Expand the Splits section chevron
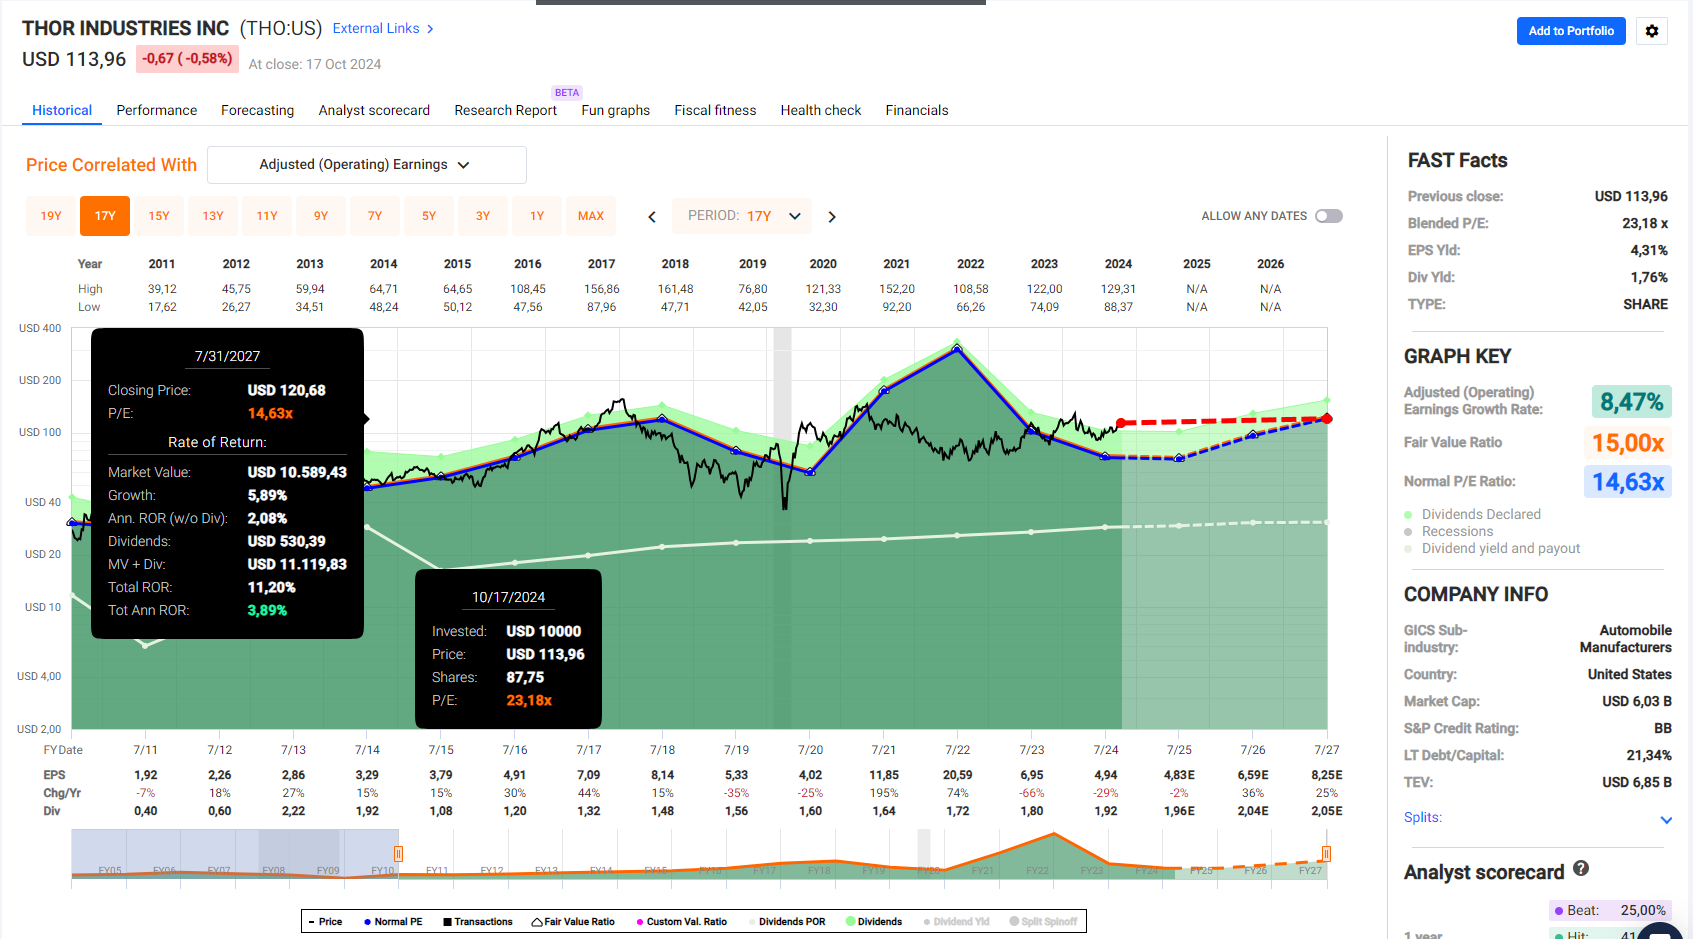The image size is (1693, 939). coord(1666,820)
